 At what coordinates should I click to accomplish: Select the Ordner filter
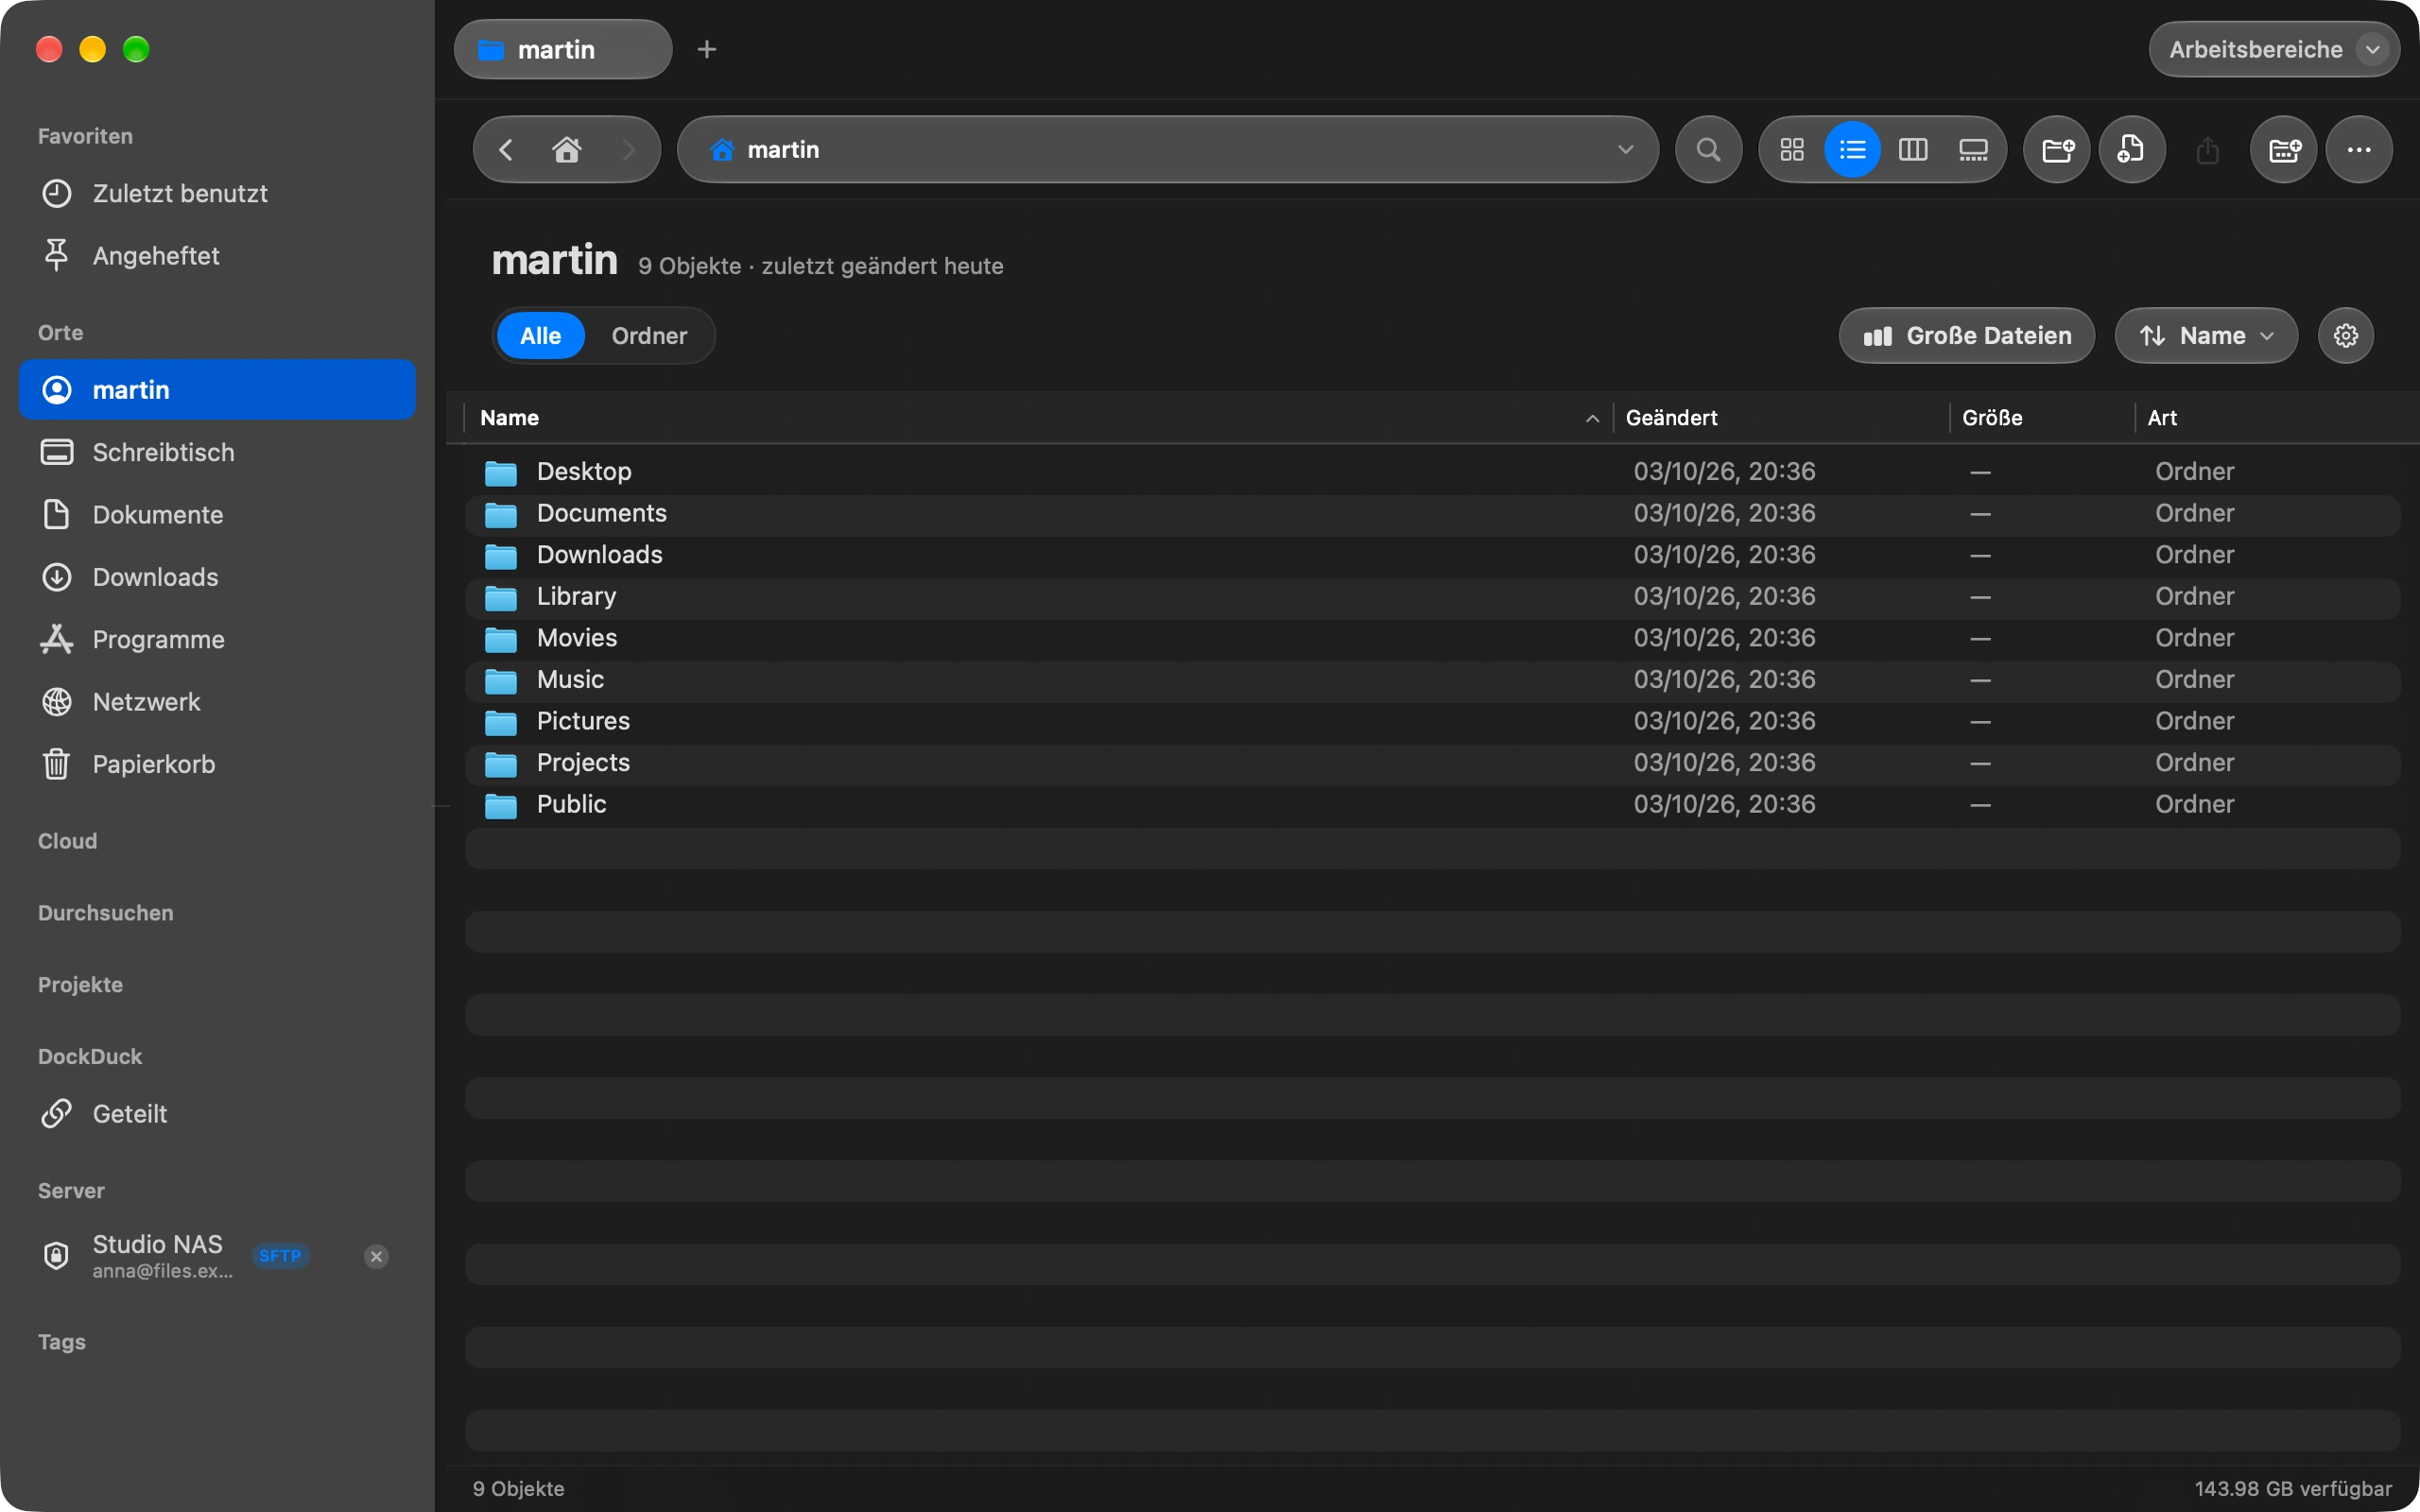[649, 336]
